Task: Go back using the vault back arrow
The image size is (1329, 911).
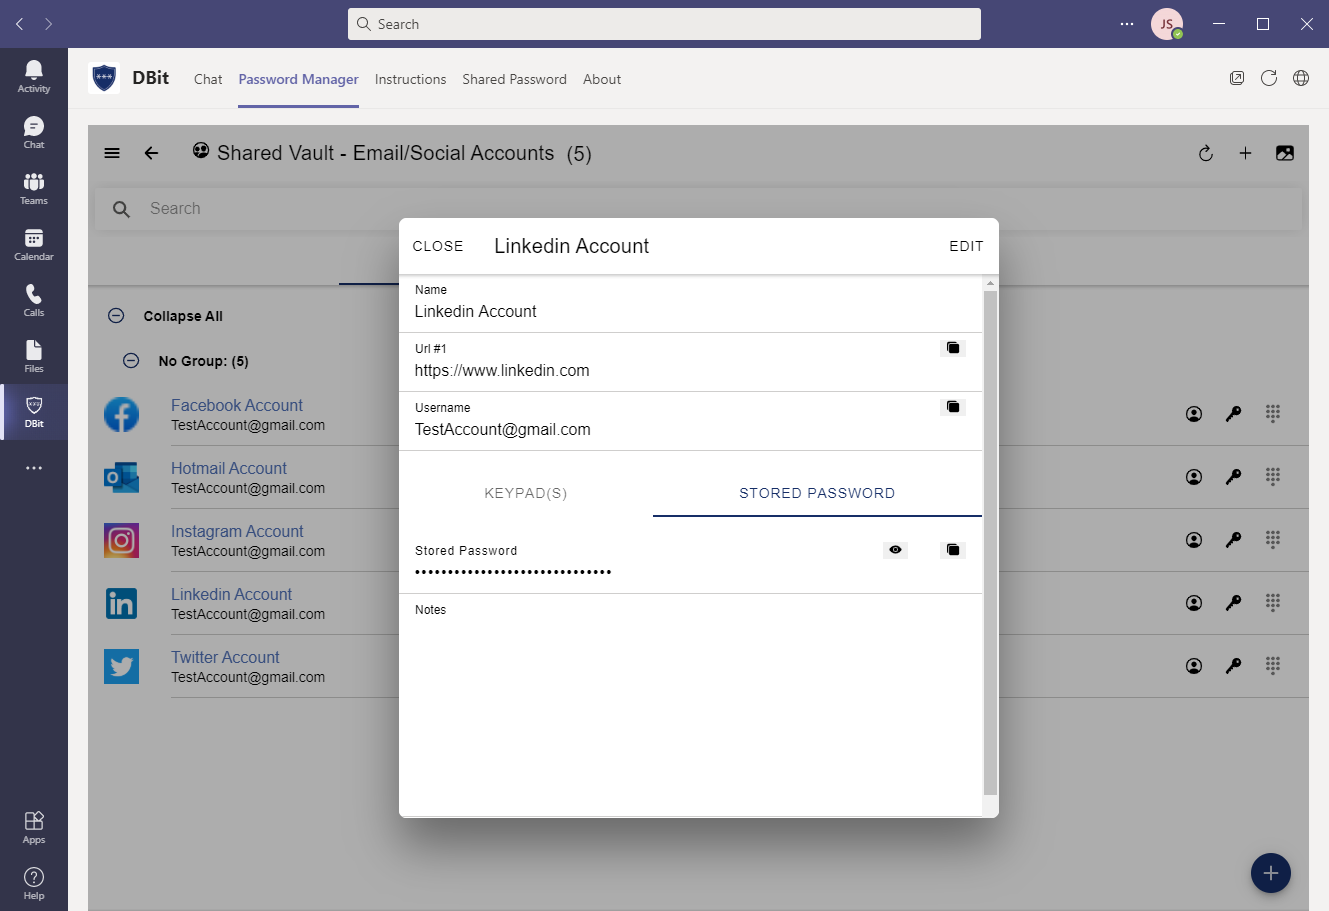Action: pos(151,153)
